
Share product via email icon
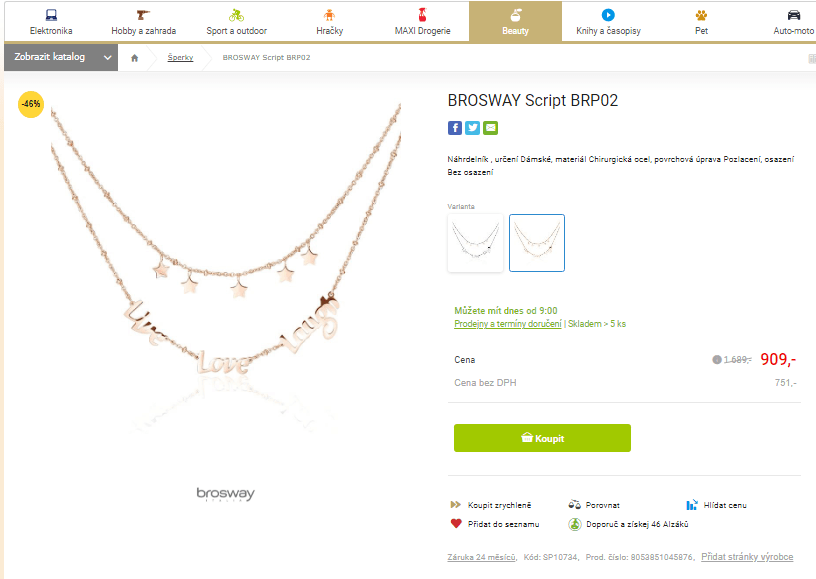490,128
